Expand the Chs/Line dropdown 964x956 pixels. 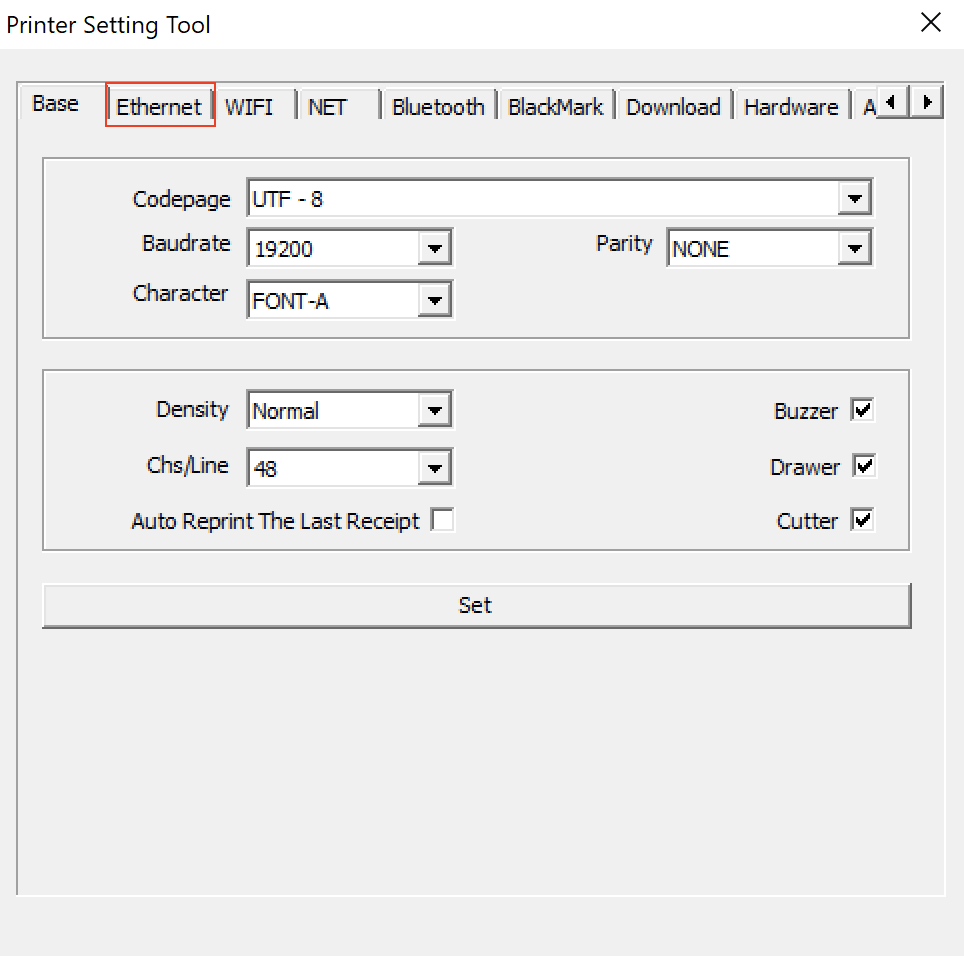(434, 467)
